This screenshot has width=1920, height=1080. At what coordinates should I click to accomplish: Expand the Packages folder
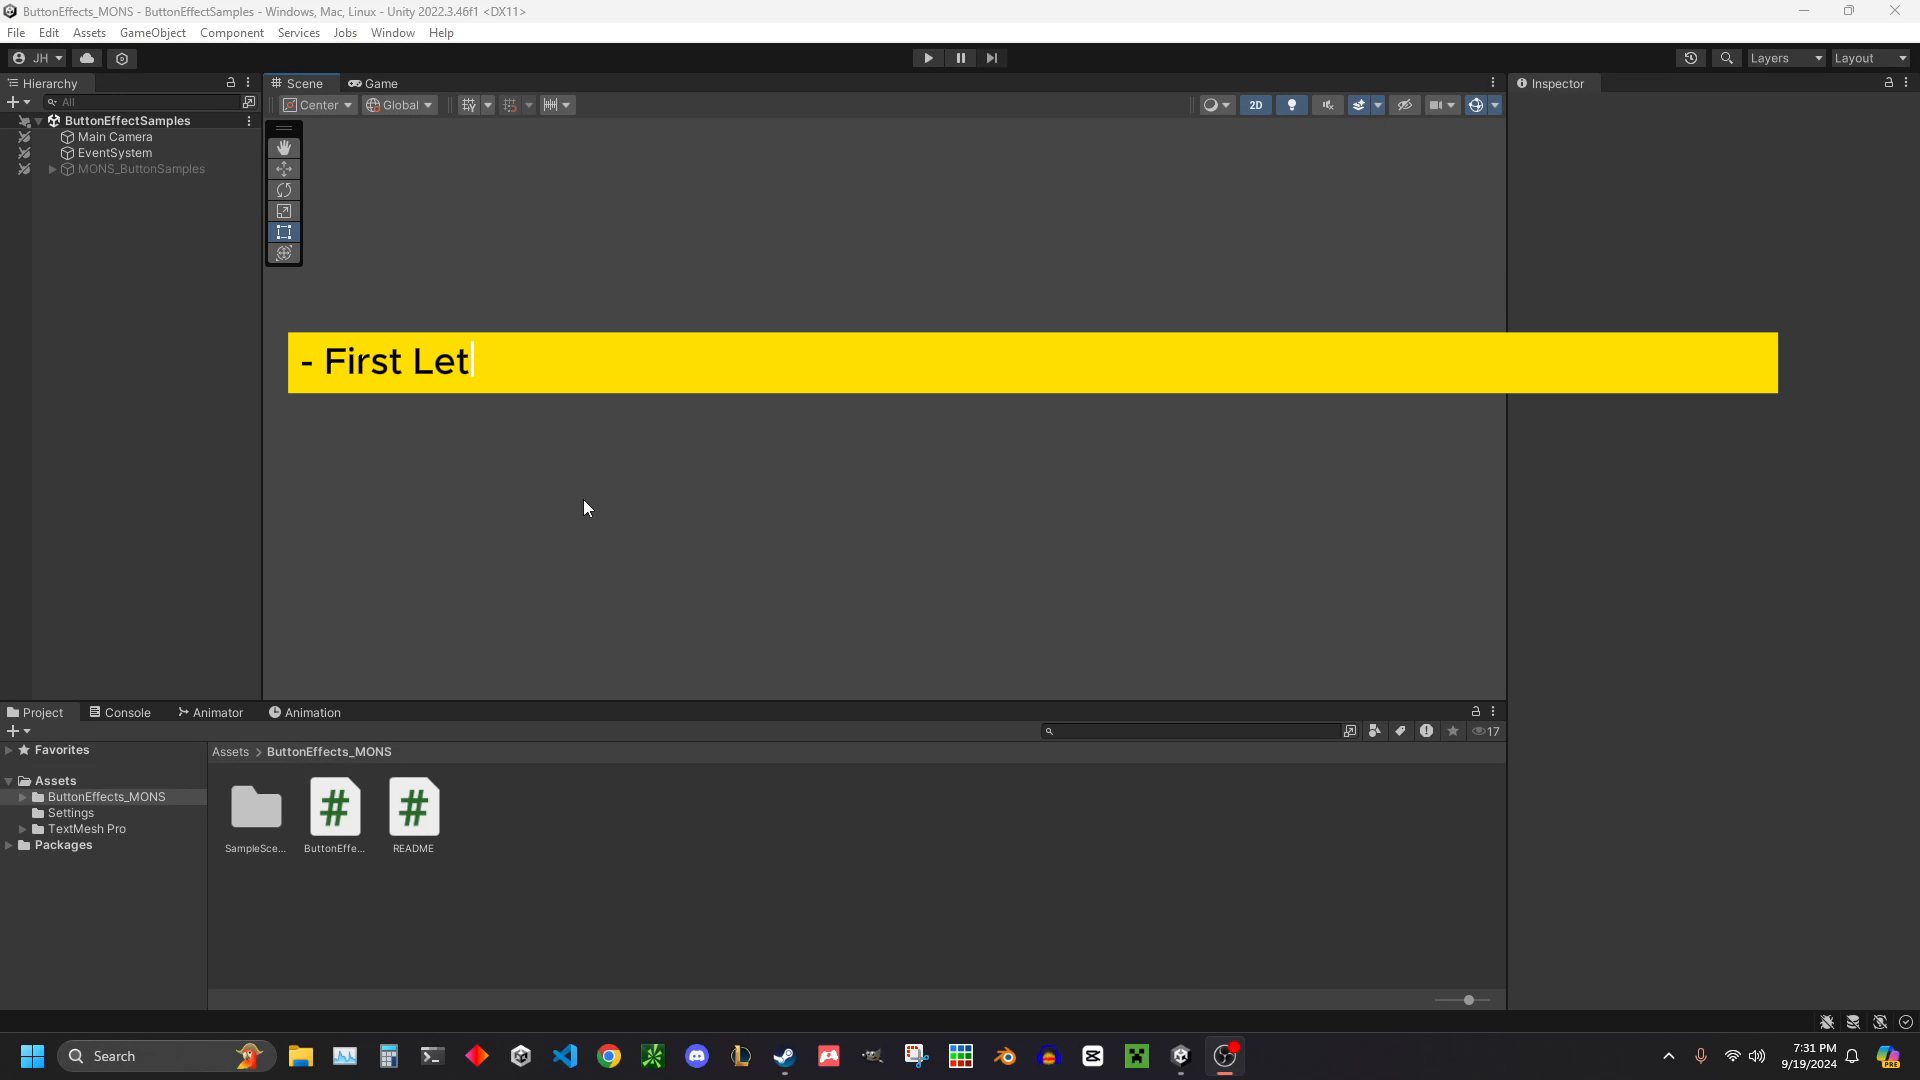coord(9,845)
